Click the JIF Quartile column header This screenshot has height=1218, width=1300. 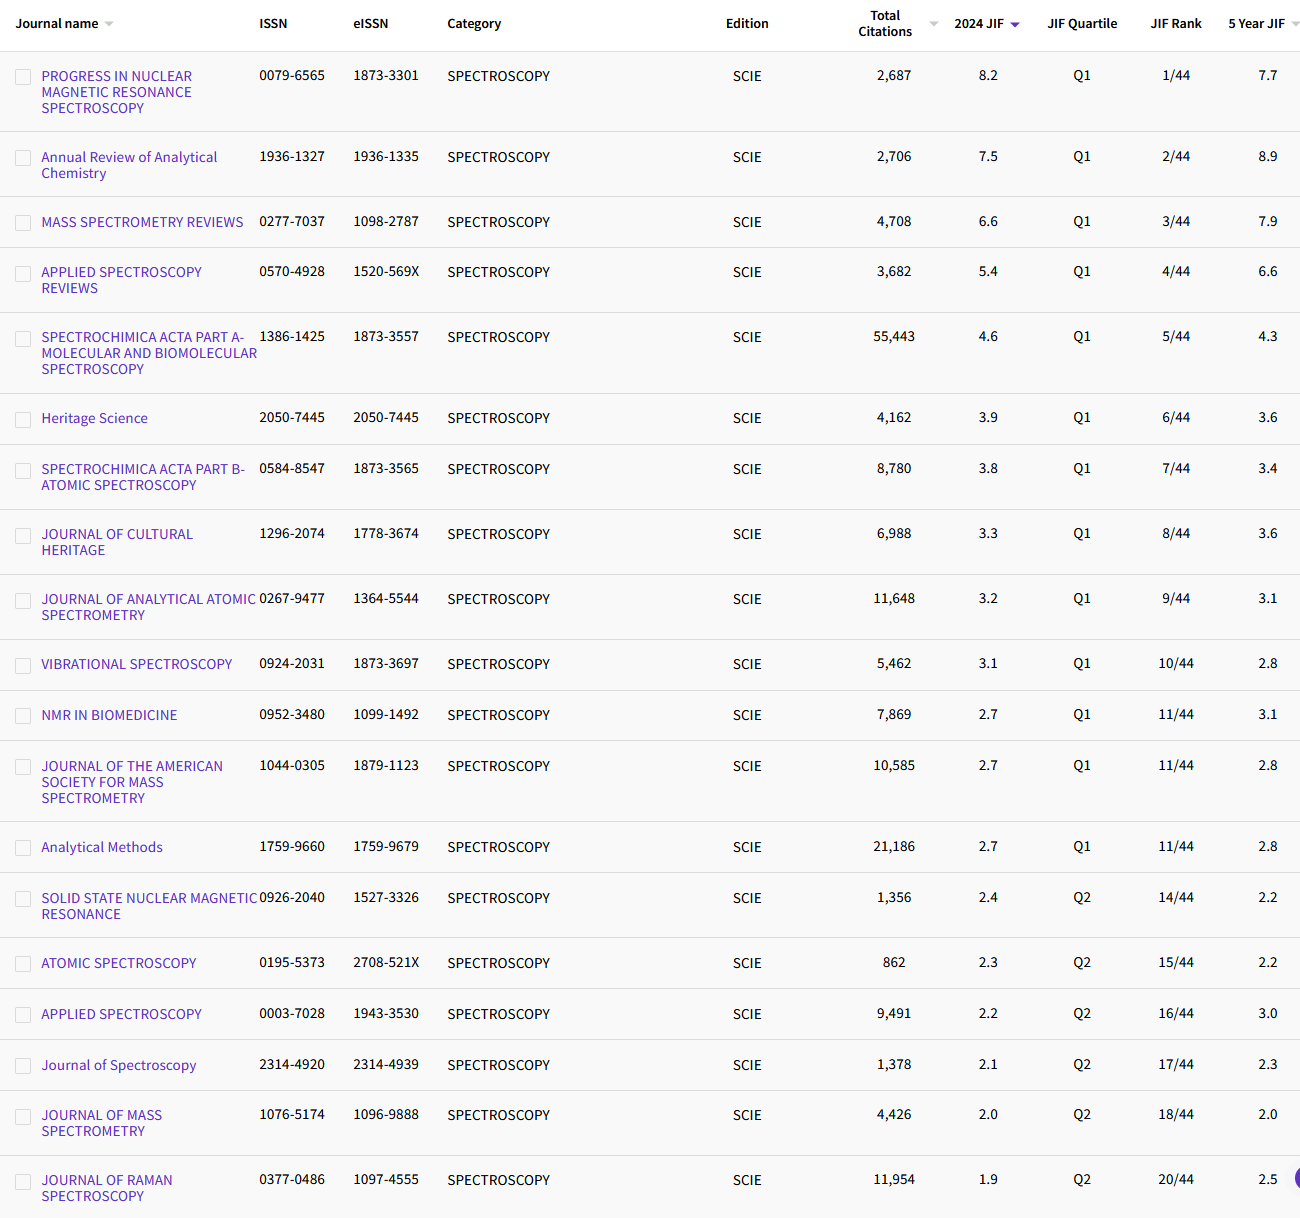tap(1082, 23)
